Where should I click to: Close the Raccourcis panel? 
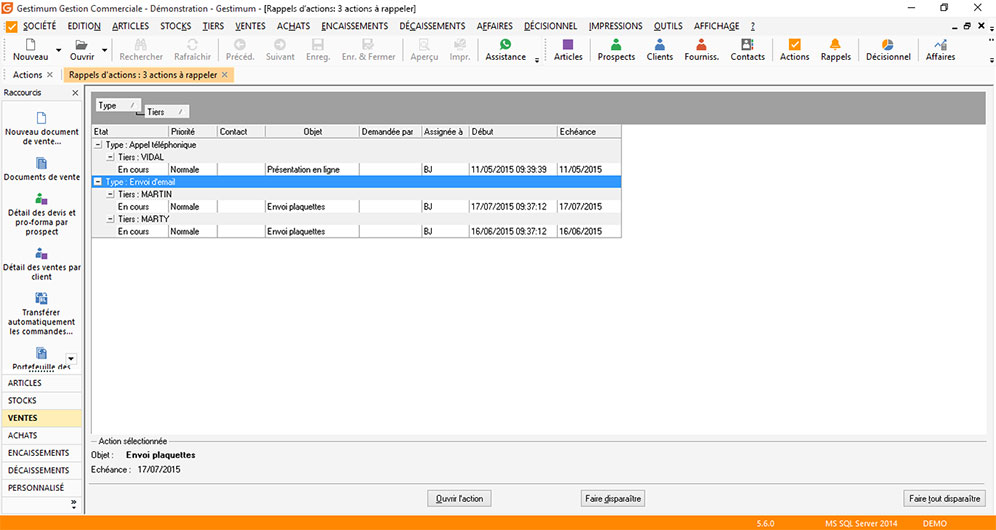tap(75, 93)
